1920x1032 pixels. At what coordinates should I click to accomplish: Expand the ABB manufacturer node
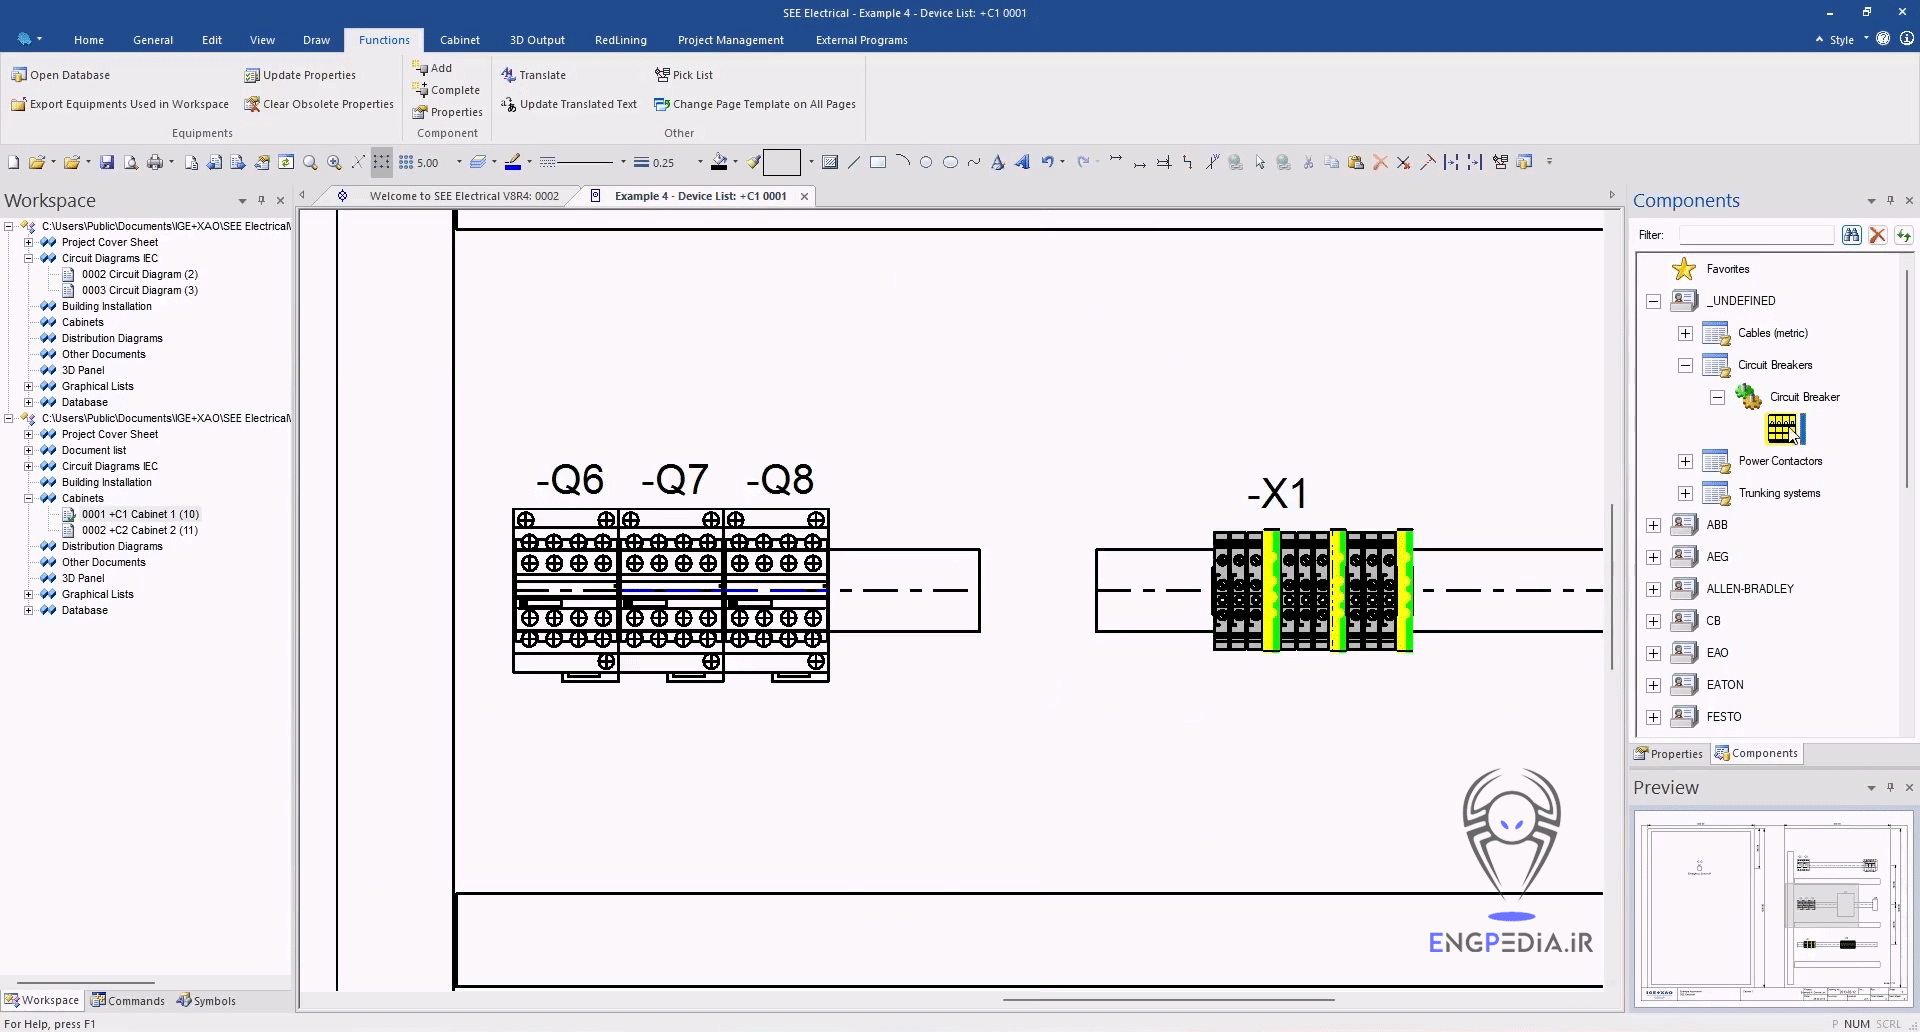tap(1653, 525)
